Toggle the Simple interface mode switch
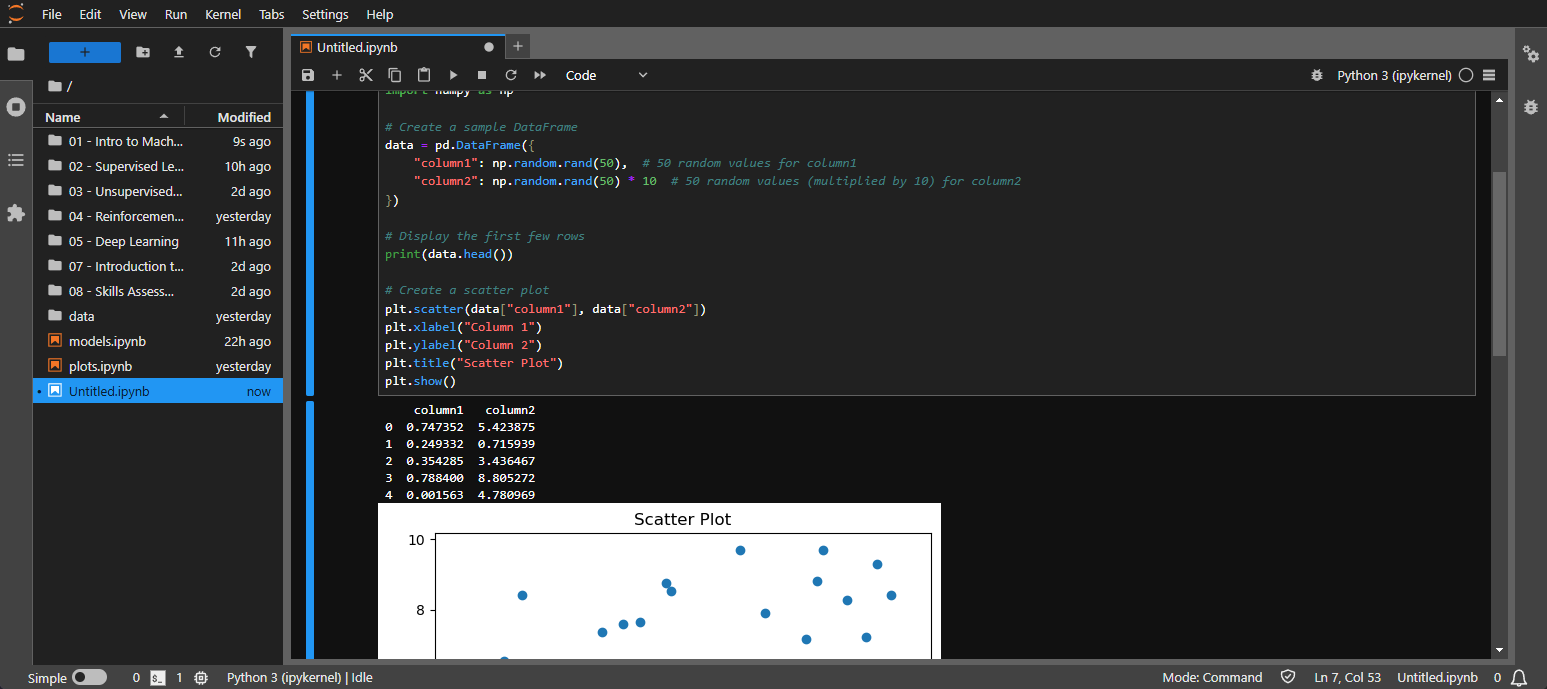Viewport: 1547px width, 689px height. 90,677
